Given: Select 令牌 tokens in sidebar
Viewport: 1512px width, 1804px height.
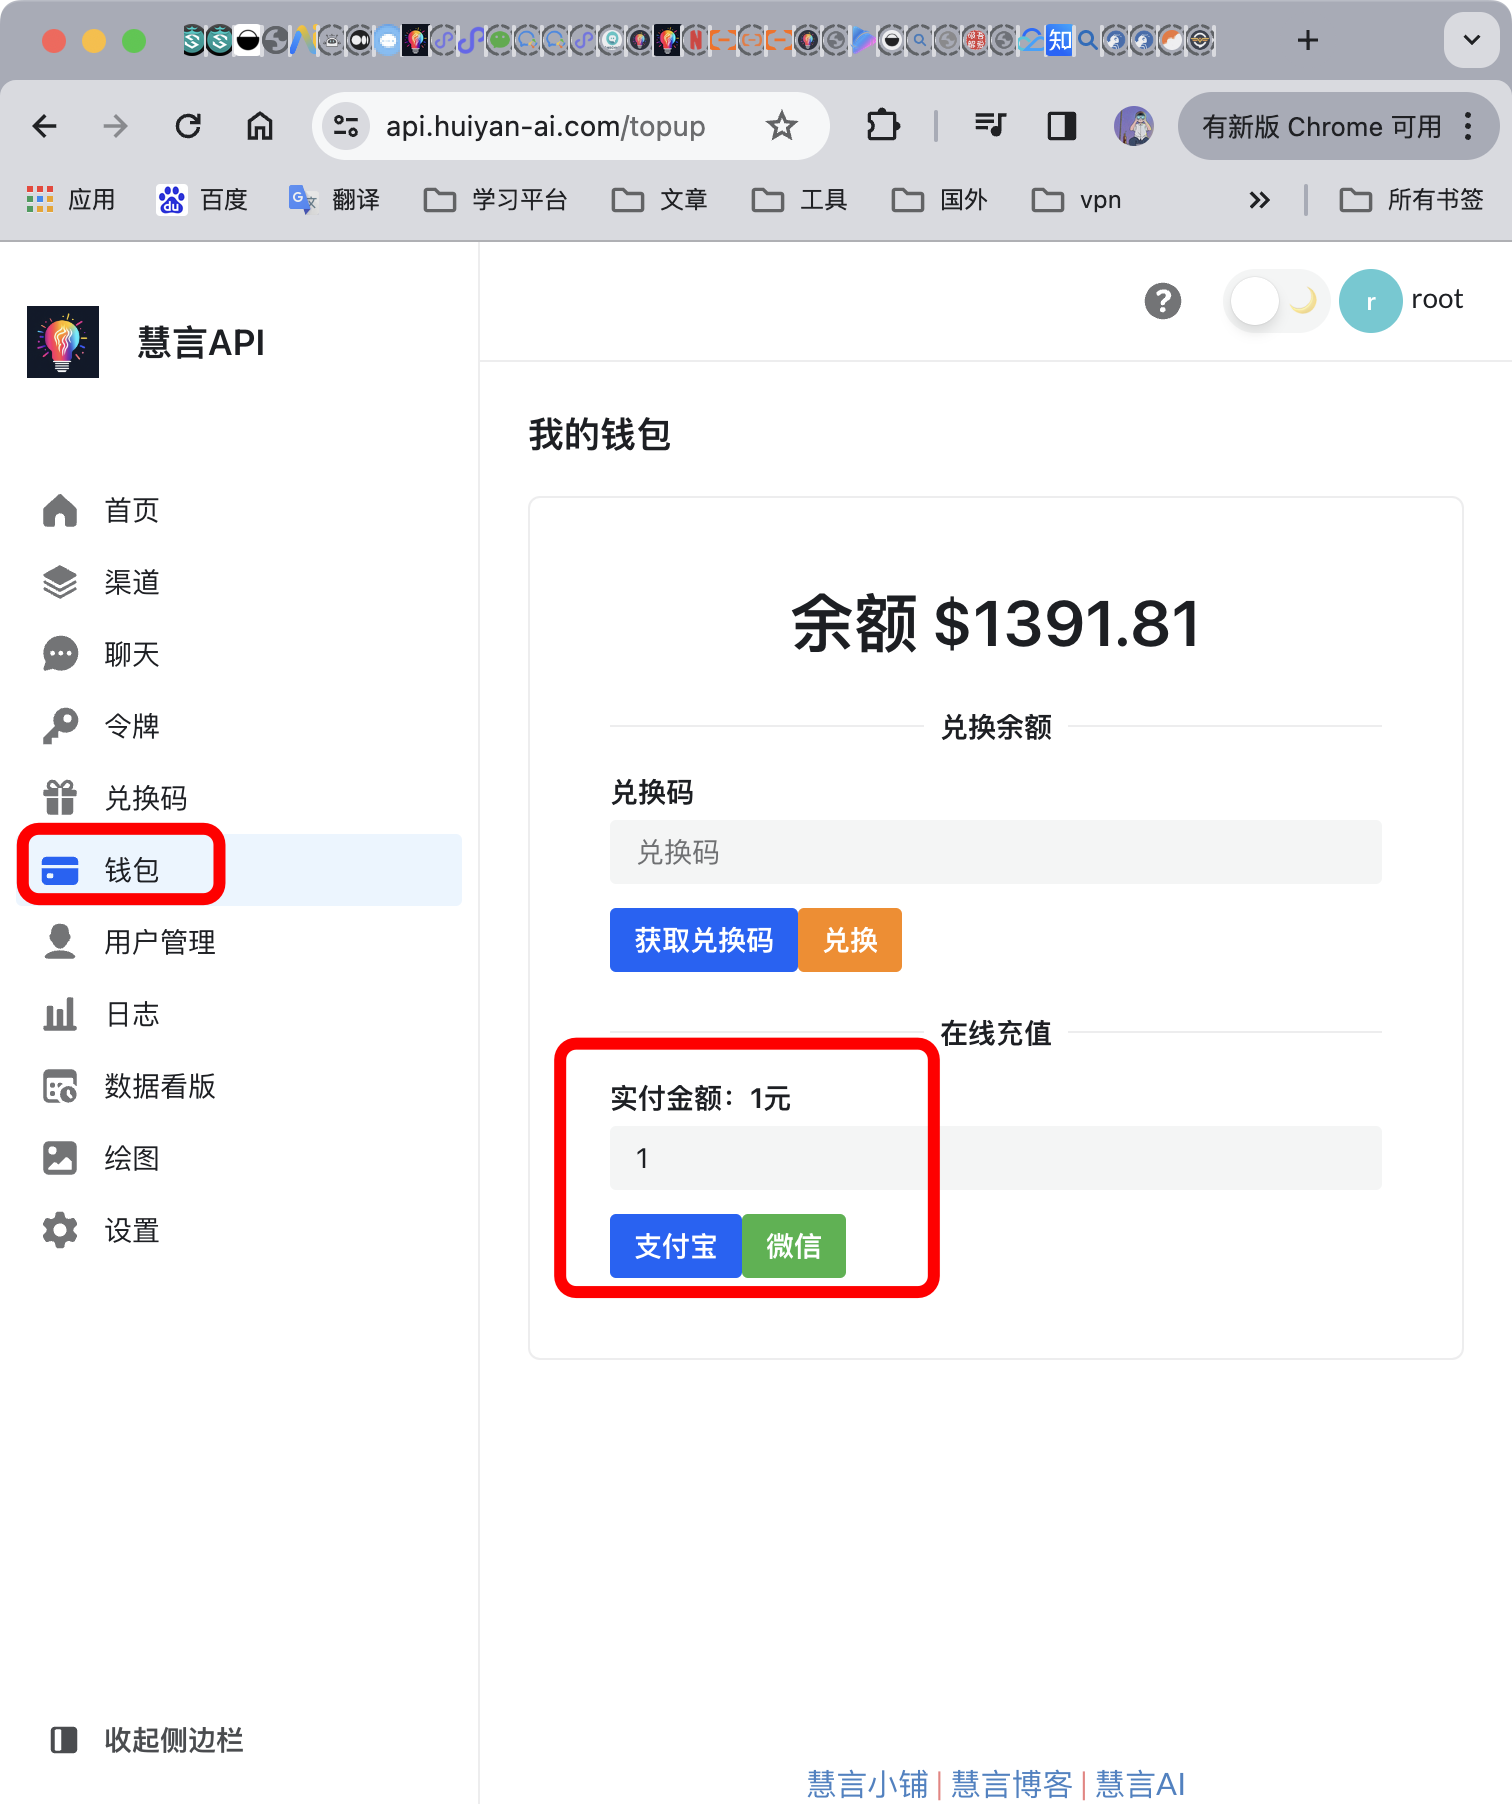Looking at the screenshot, I should (x=131, y=727).
